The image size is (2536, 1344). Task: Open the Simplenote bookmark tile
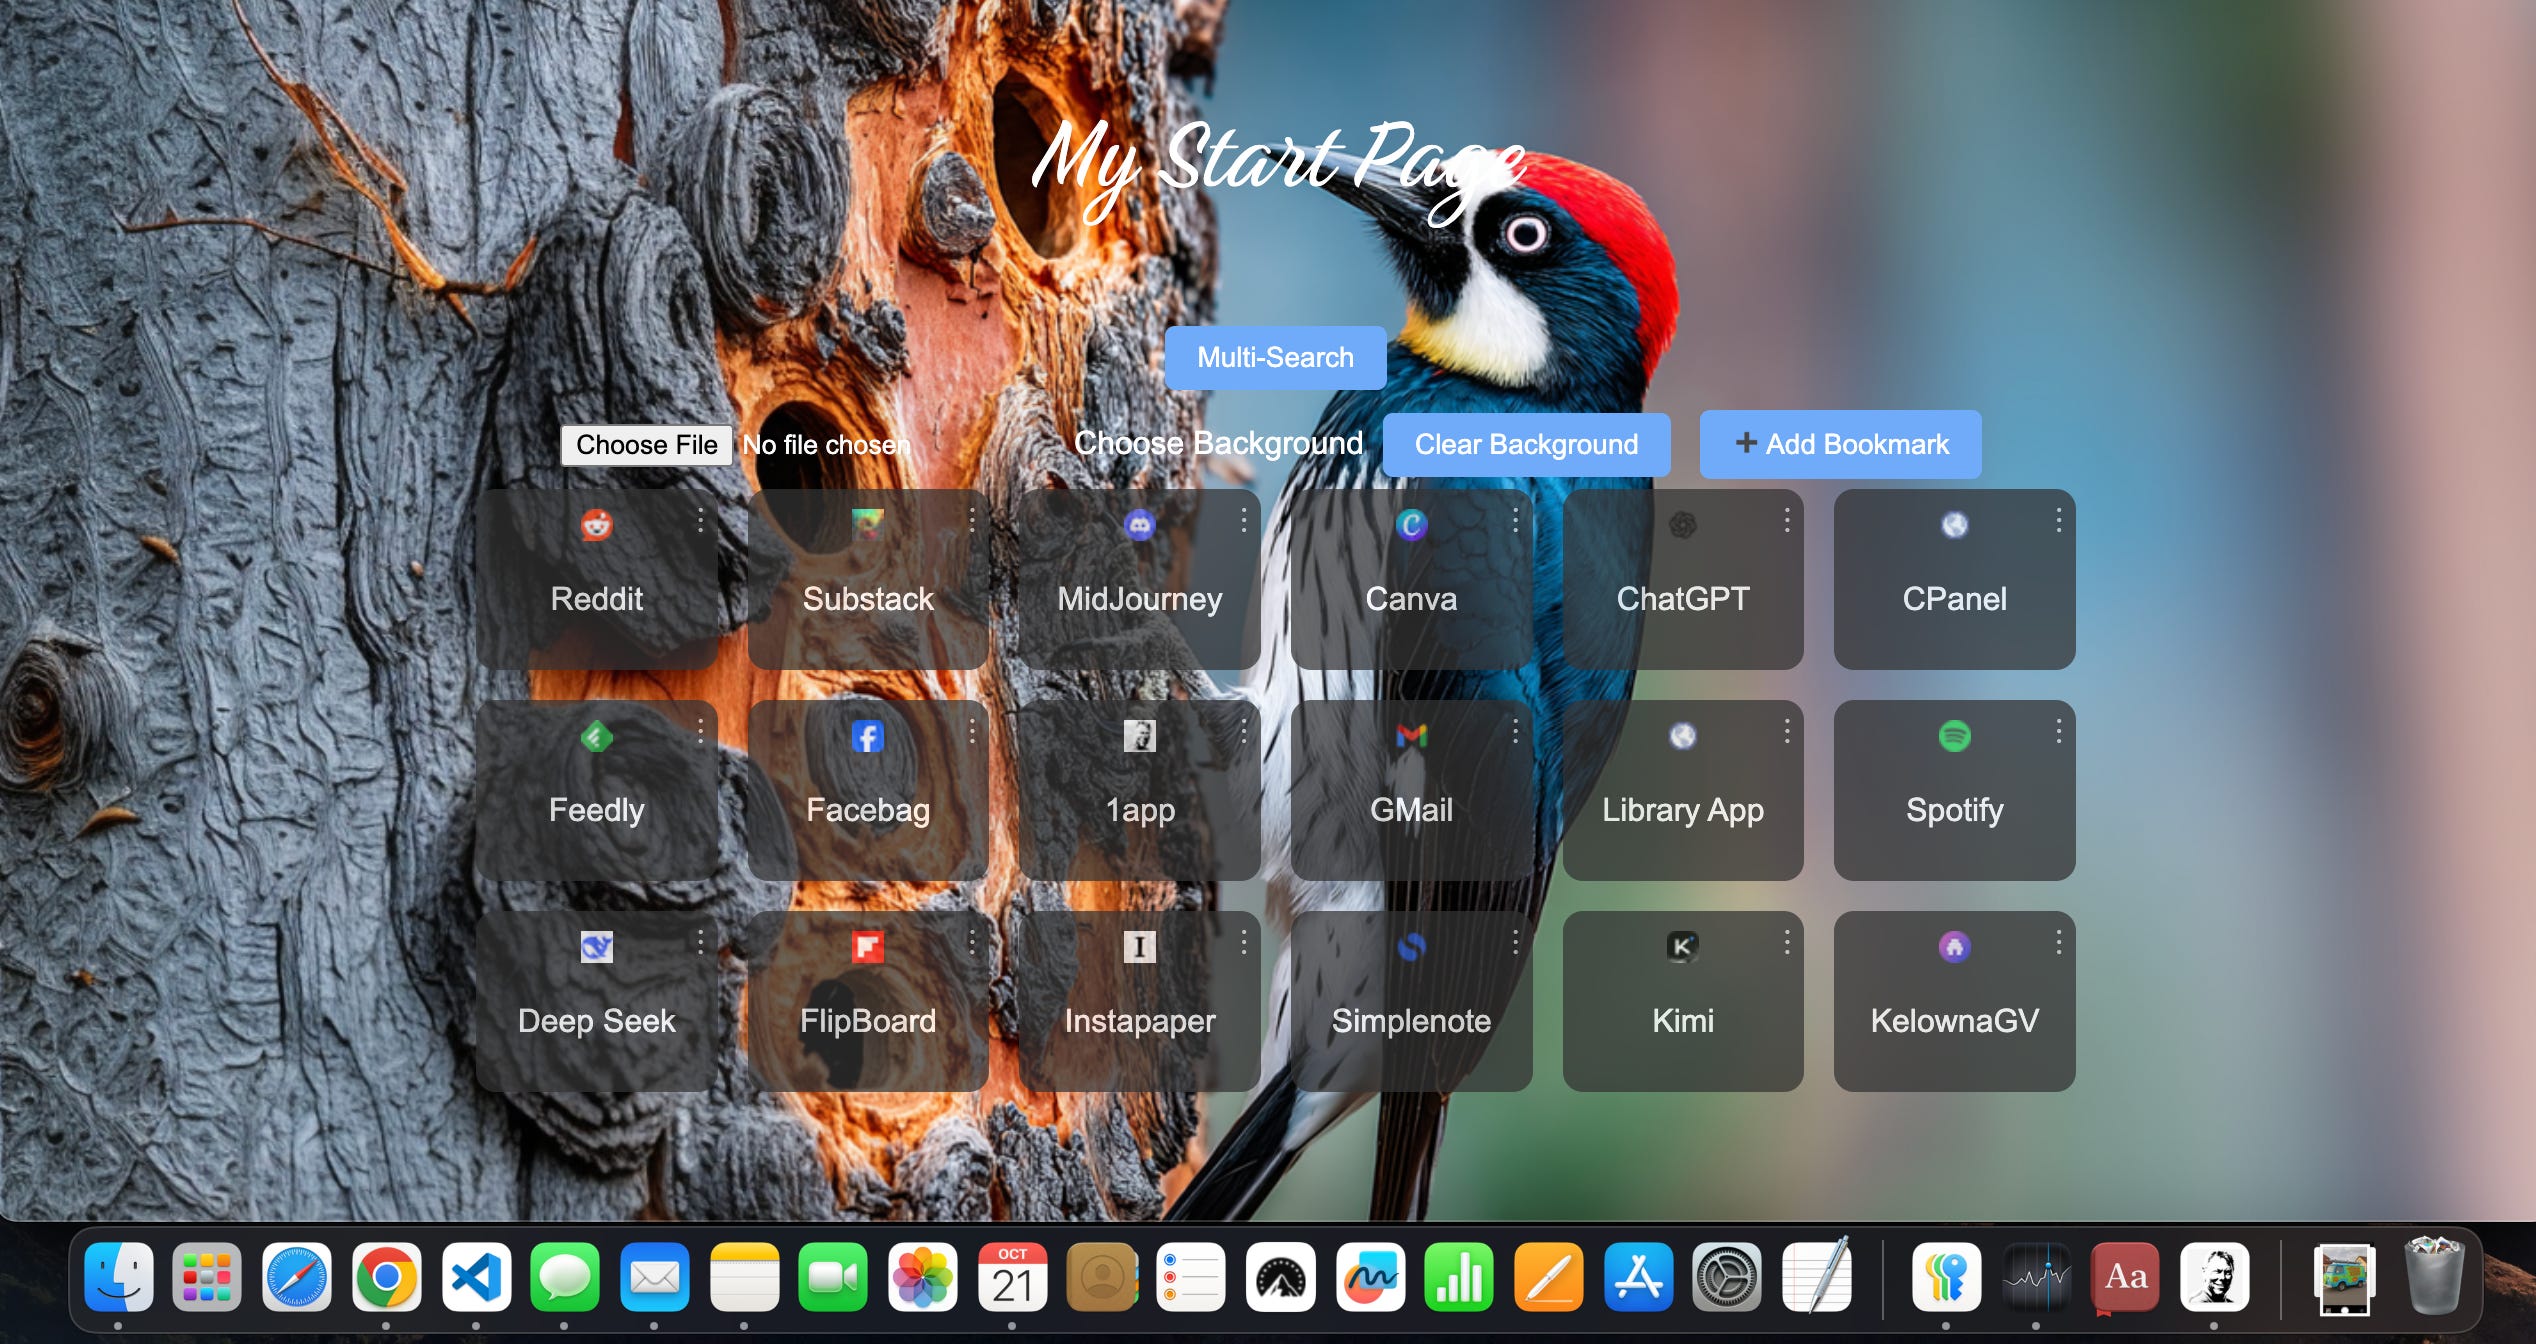pos(1411,1000)
